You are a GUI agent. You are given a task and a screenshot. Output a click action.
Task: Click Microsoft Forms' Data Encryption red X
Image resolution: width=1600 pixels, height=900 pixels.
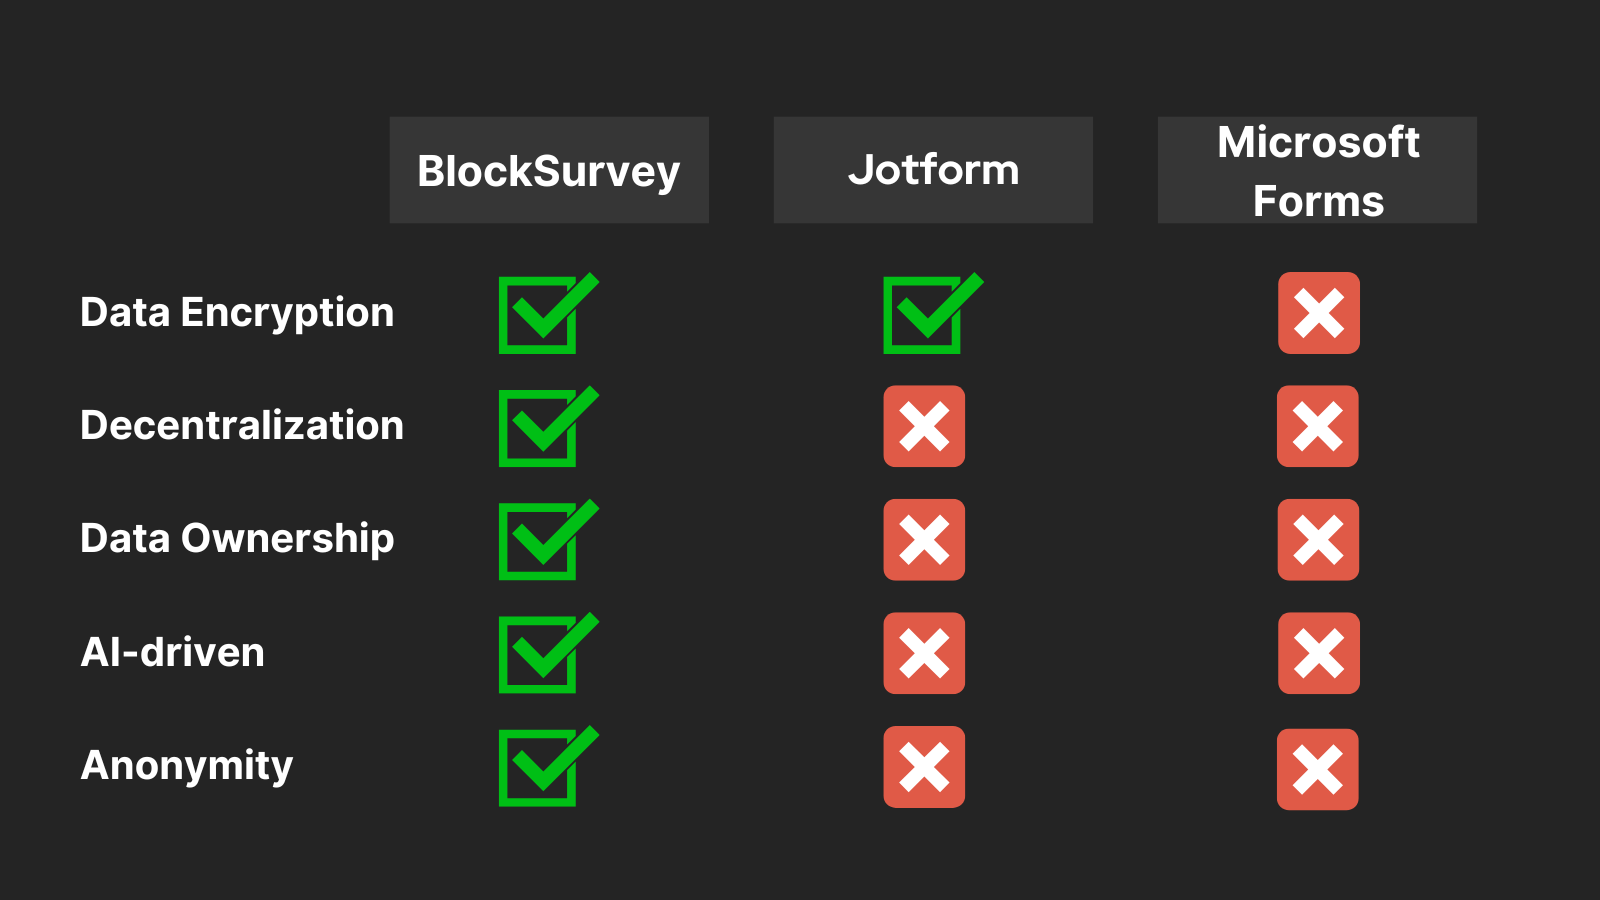pos(1318,313)
